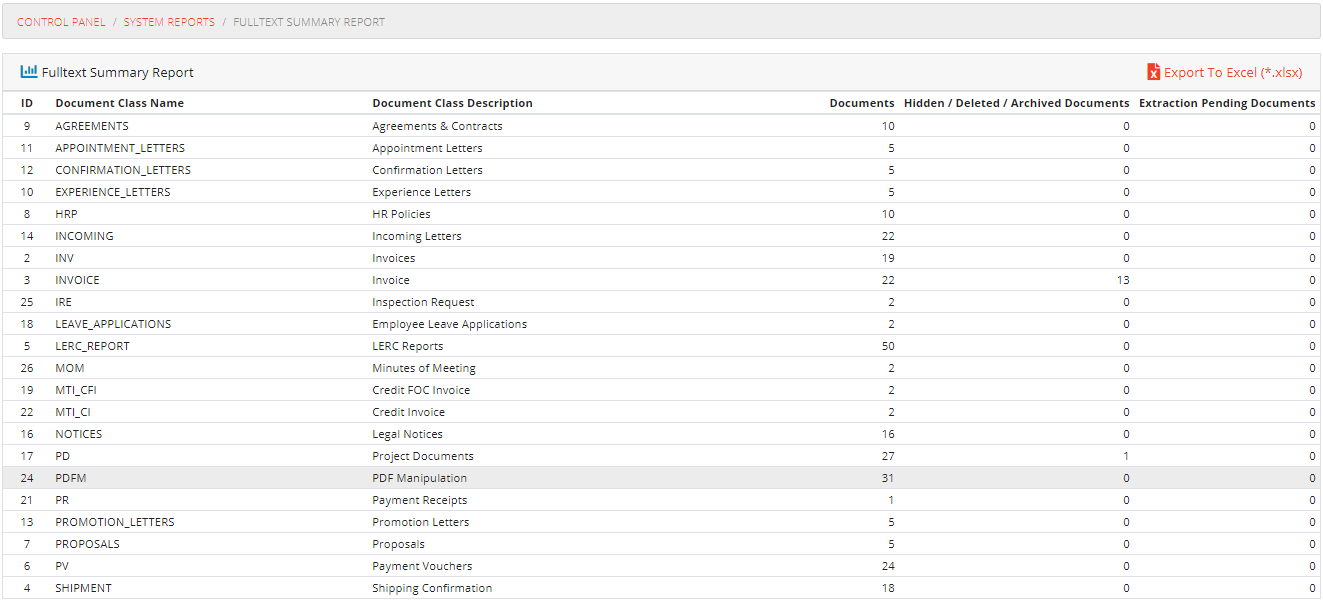Click the MTI_CFI class name
This screenshot has height=614, width=1323.
(77, 390)
